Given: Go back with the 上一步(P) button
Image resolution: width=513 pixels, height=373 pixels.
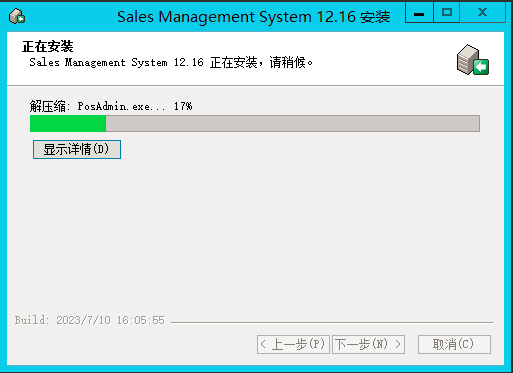Looking at the screenshot, I should (293, 344).
